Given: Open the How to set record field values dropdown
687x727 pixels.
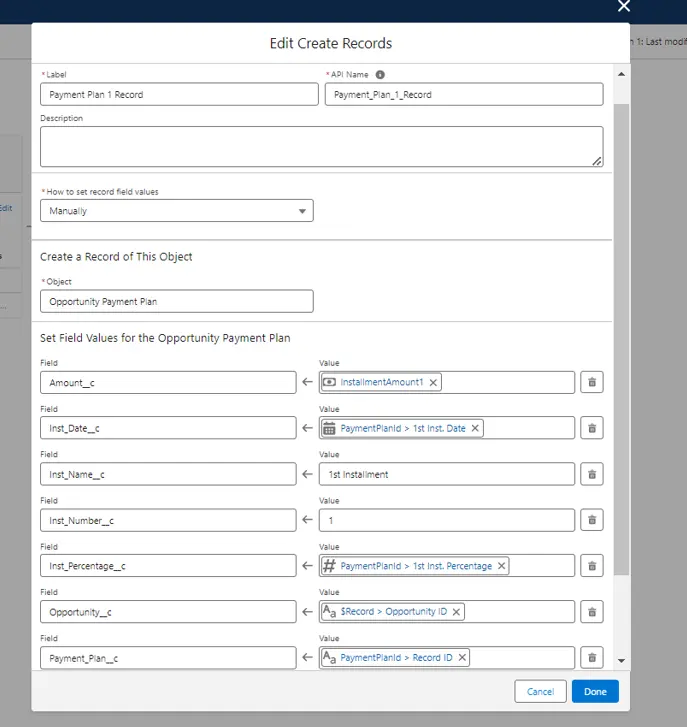Looking at the screenshot, I should 177,211.
